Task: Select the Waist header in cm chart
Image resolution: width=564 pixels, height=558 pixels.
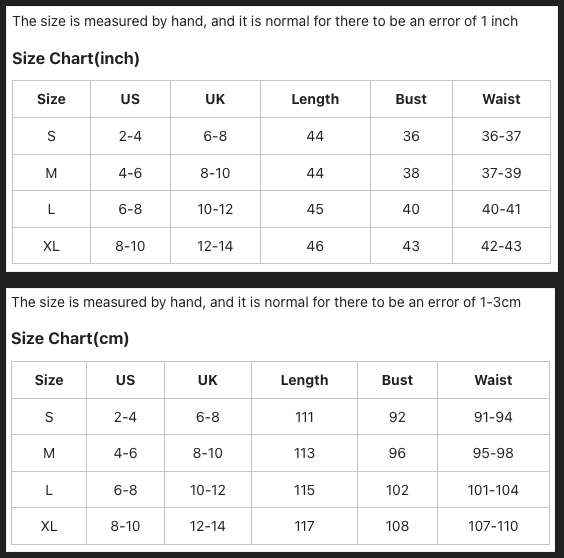Action: 493,380
